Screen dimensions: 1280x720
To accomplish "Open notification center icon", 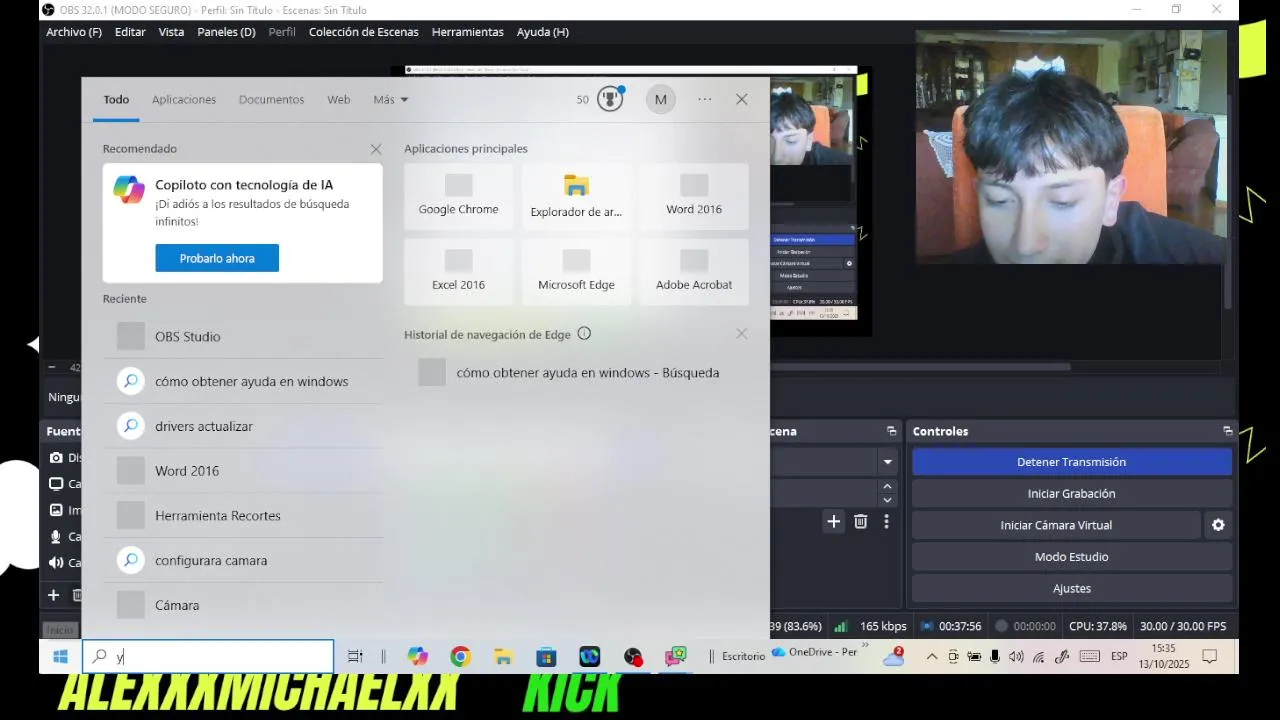I will tap(1210, 656).
